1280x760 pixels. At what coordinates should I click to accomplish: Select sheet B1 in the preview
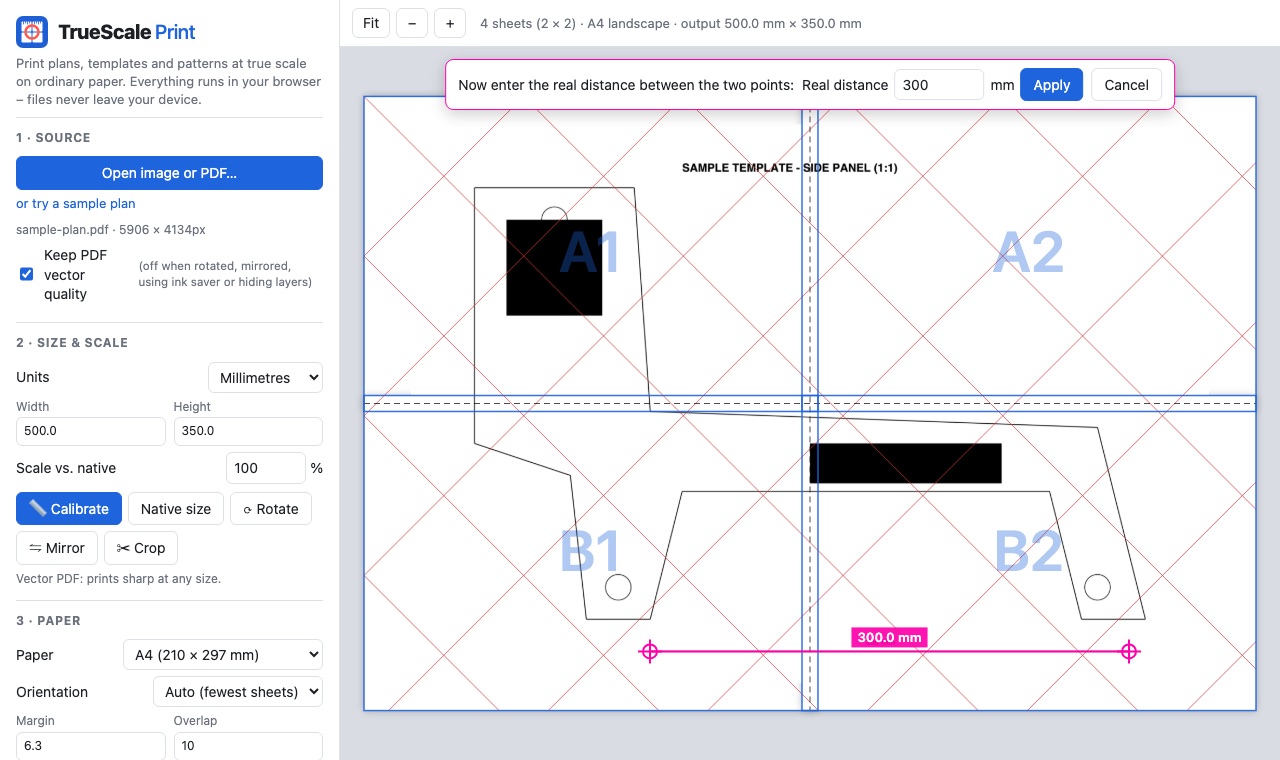(x=588, y=552)
